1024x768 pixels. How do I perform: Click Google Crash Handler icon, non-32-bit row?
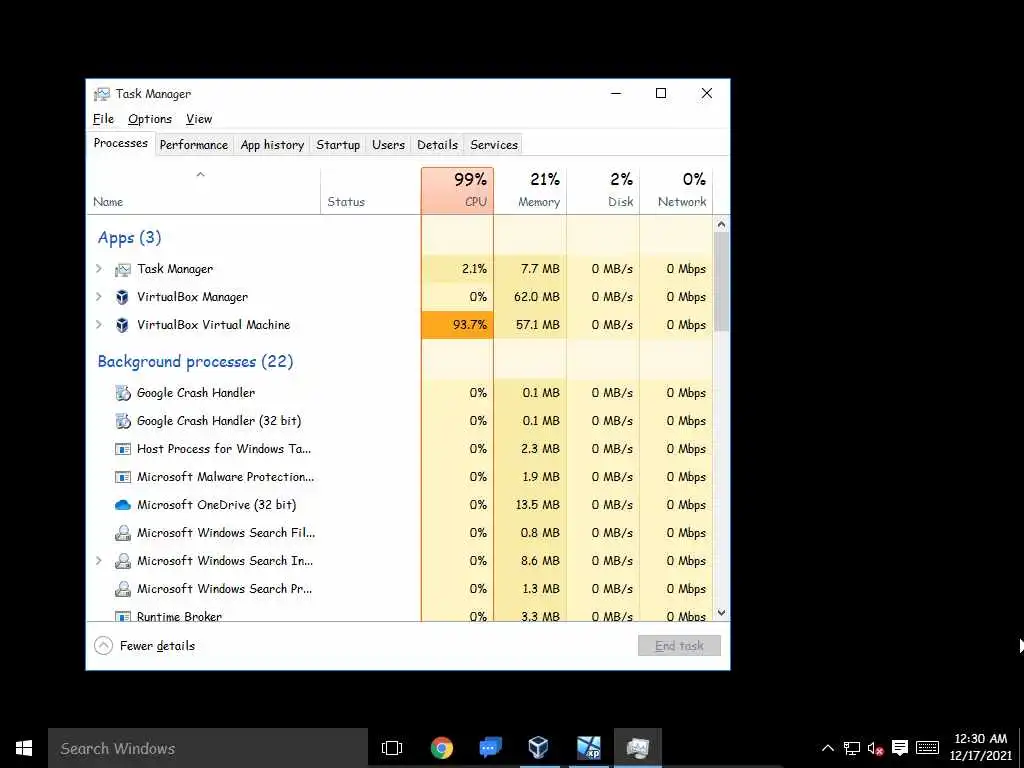123,393
